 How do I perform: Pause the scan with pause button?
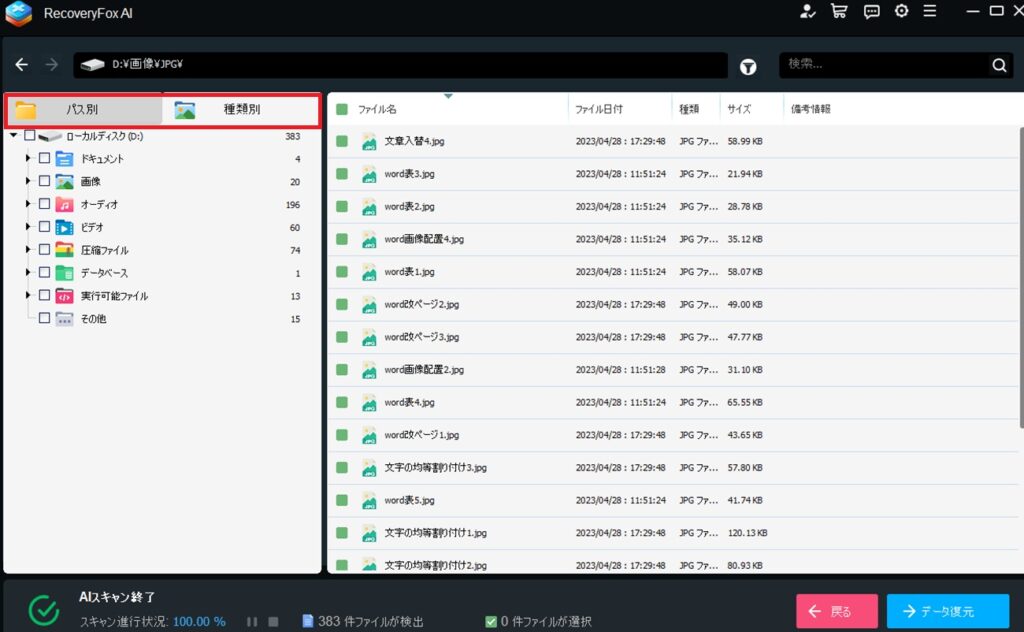[252, 622]
